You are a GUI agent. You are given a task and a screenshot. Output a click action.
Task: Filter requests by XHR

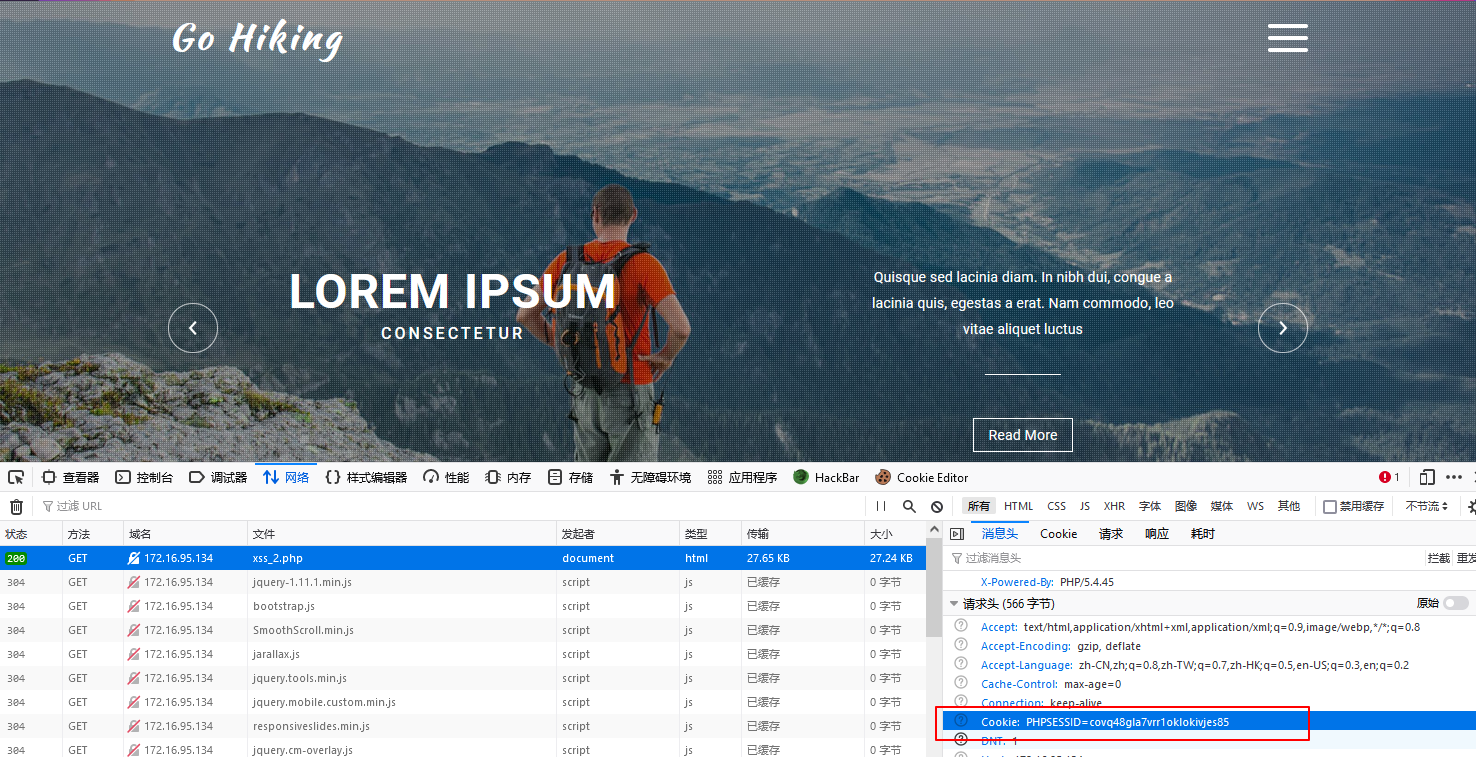click(1114, 507)
